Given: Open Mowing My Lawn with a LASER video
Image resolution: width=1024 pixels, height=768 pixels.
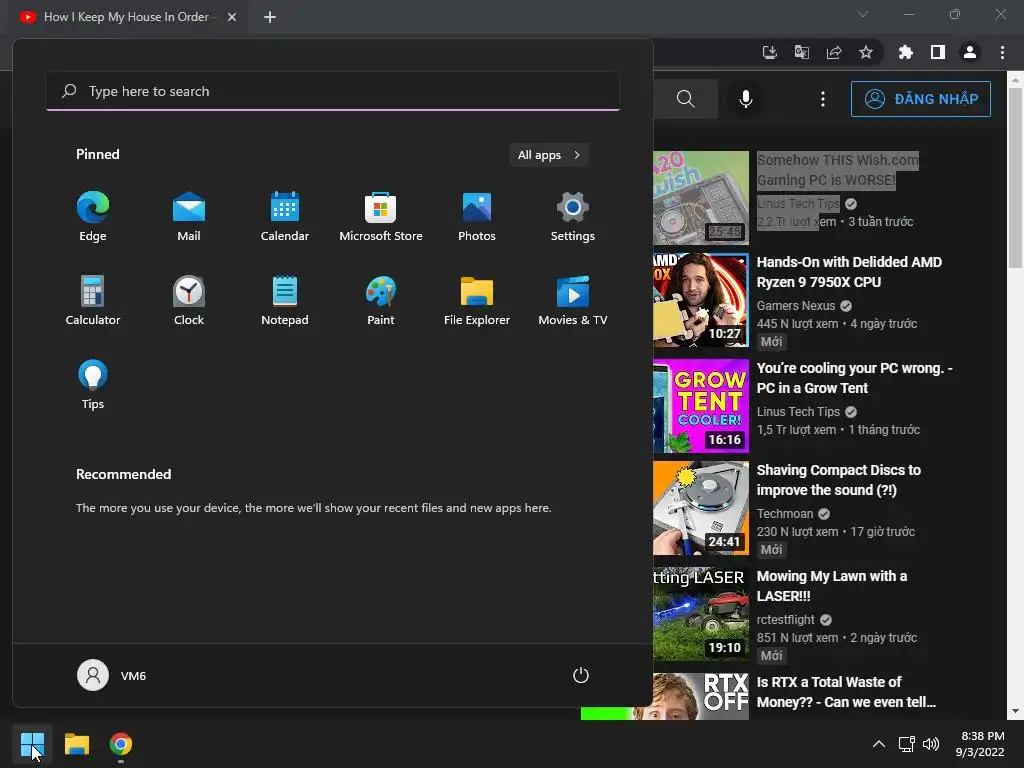Looking at the screenshot, I should click(x=831, y=586).
